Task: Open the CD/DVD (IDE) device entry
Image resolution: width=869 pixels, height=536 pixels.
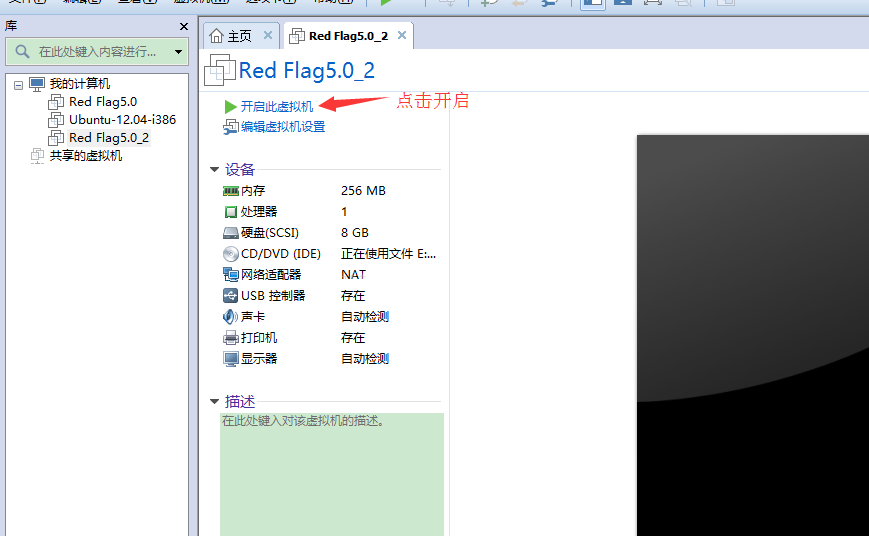Action: [280, 254]
